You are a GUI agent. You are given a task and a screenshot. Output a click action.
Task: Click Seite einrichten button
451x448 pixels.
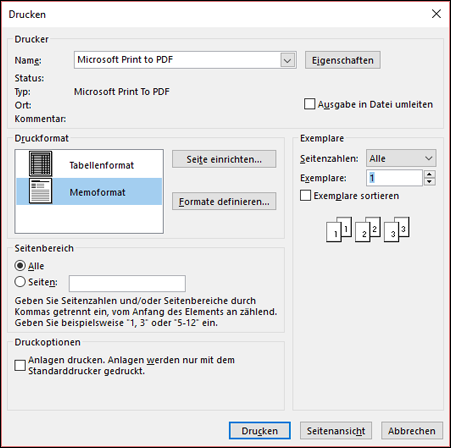click(224, 159)
